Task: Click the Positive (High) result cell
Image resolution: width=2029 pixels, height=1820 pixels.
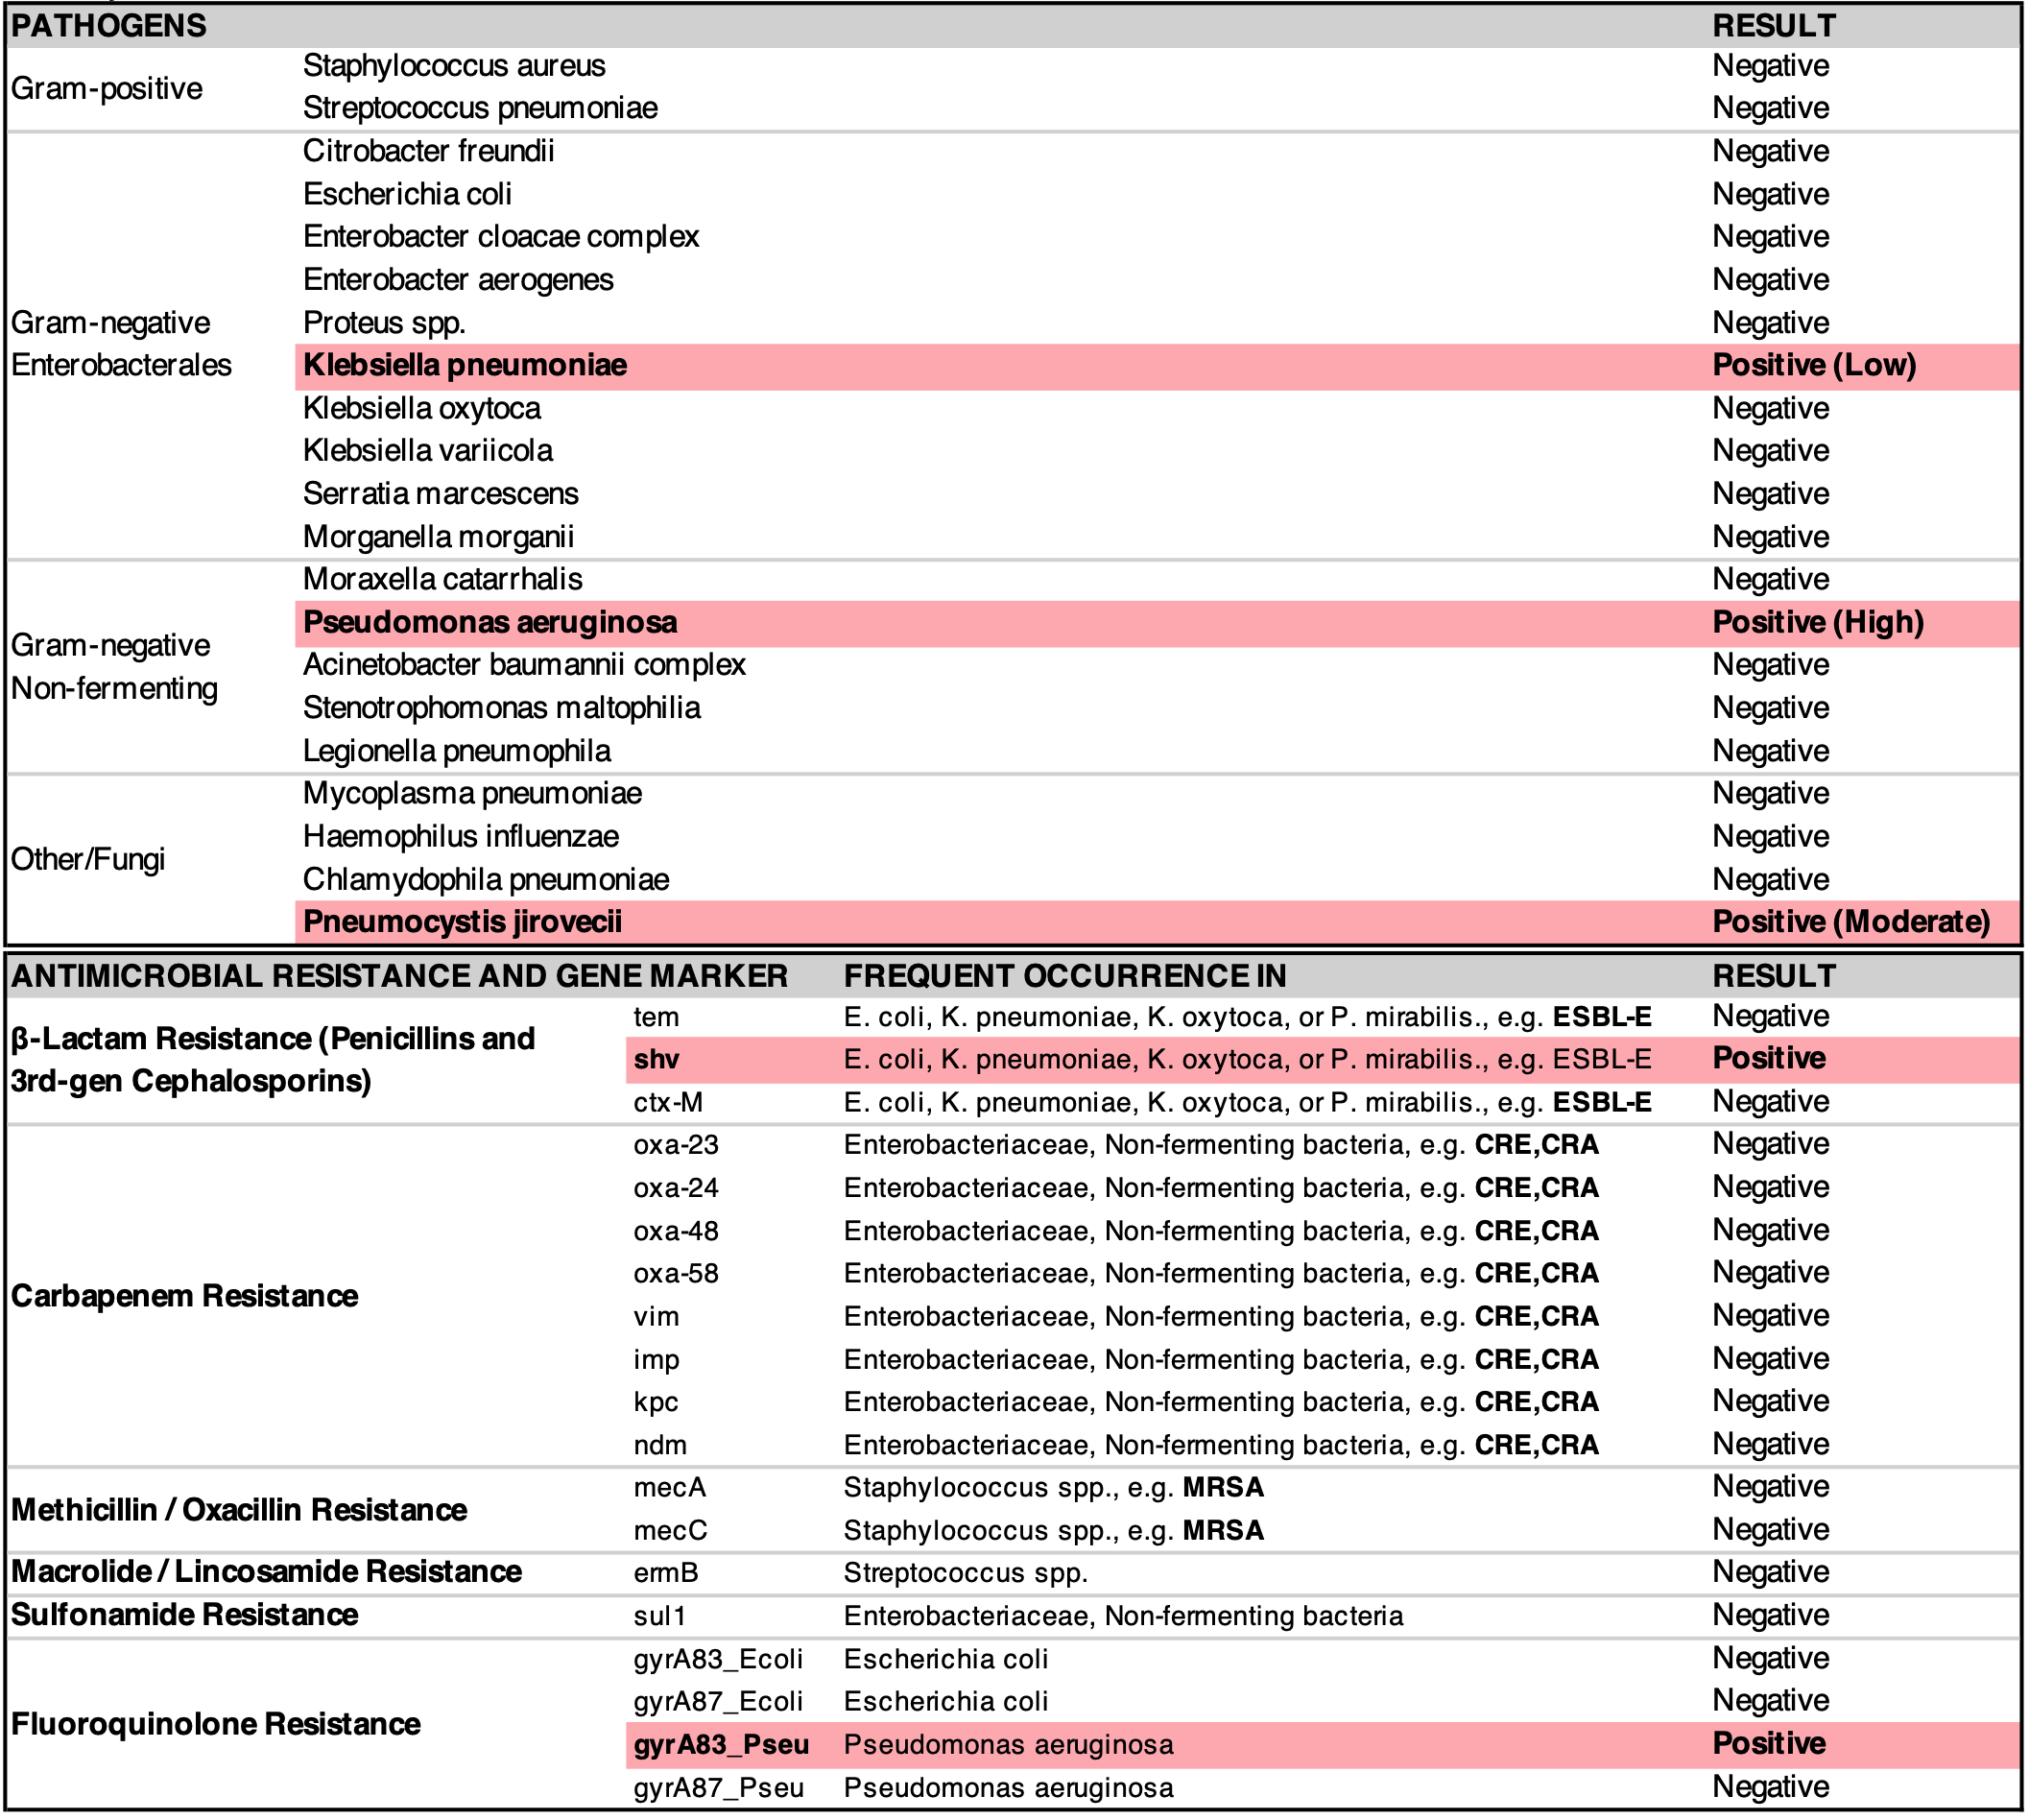Action: (1817, 623)
